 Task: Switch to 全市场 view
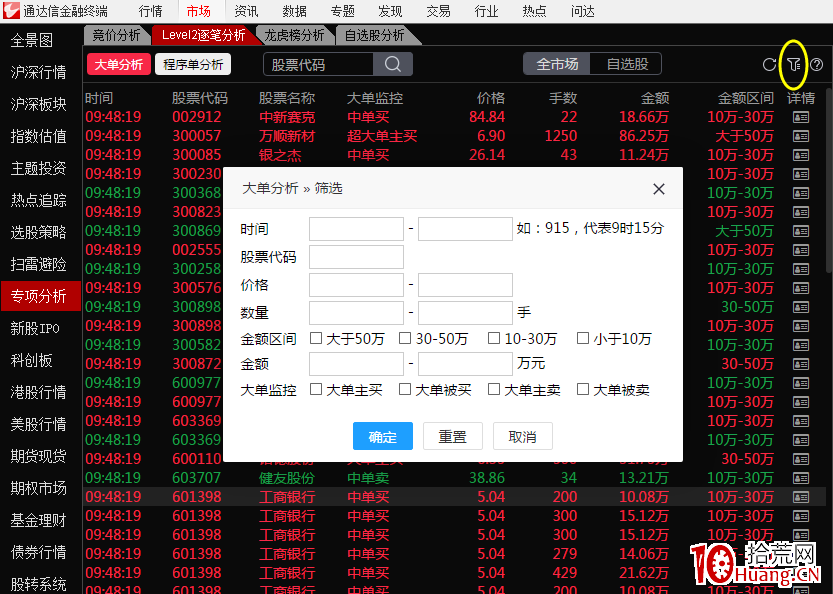click(557, 64)
